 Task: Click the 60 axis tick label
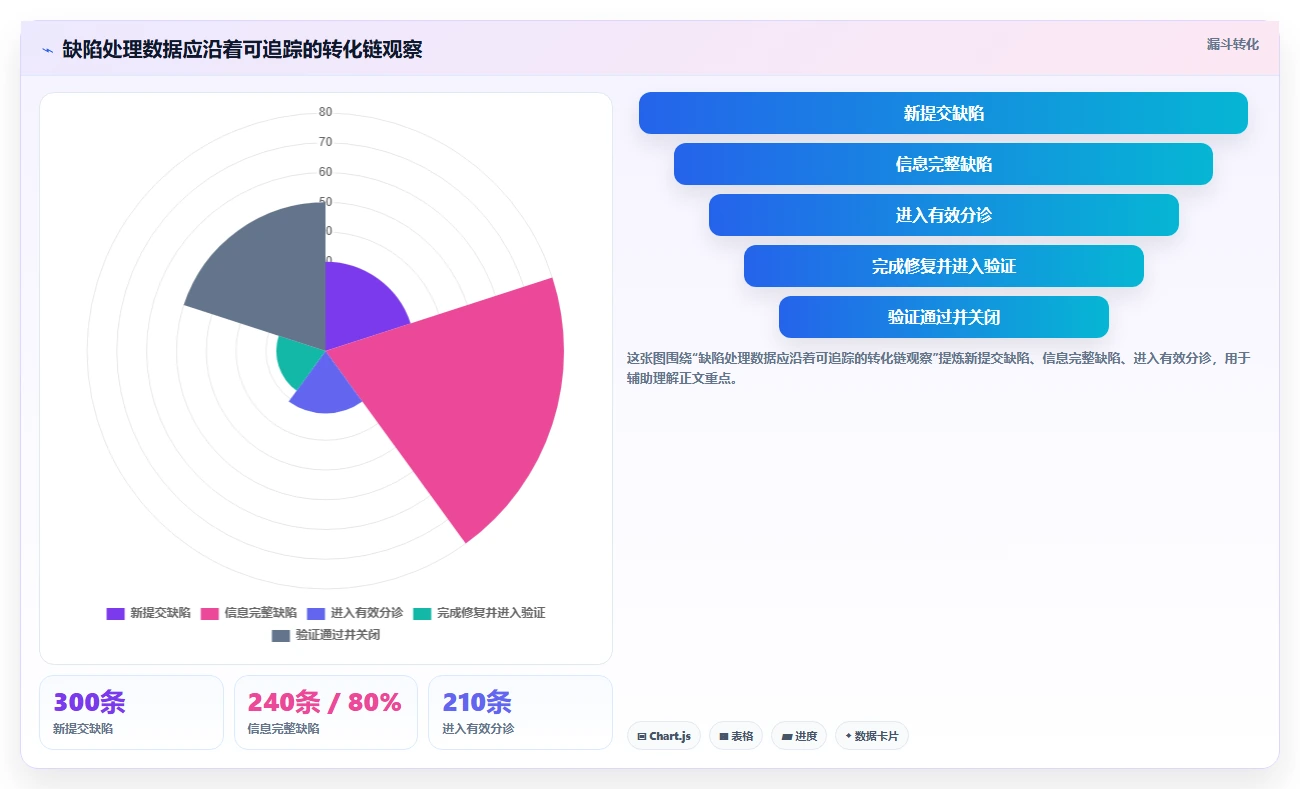point(326,172)
